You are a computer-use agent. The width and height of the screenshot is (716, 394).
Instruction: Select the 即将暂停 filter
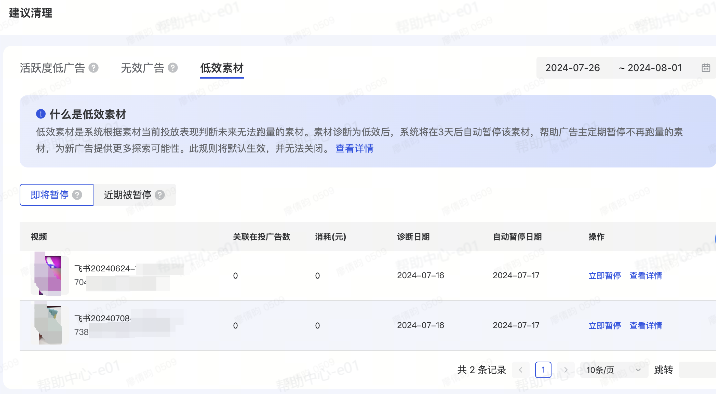tap(57, 195)
